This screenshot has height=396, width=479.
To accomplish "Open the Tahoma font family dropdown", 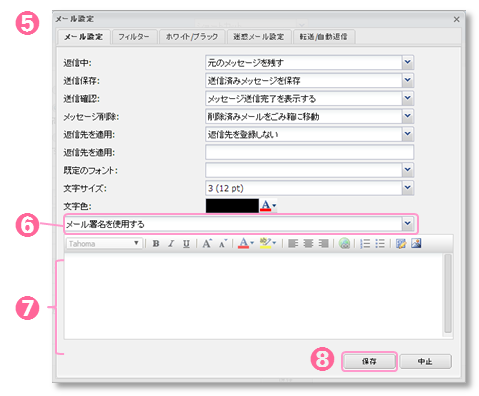I will point(136,243).
